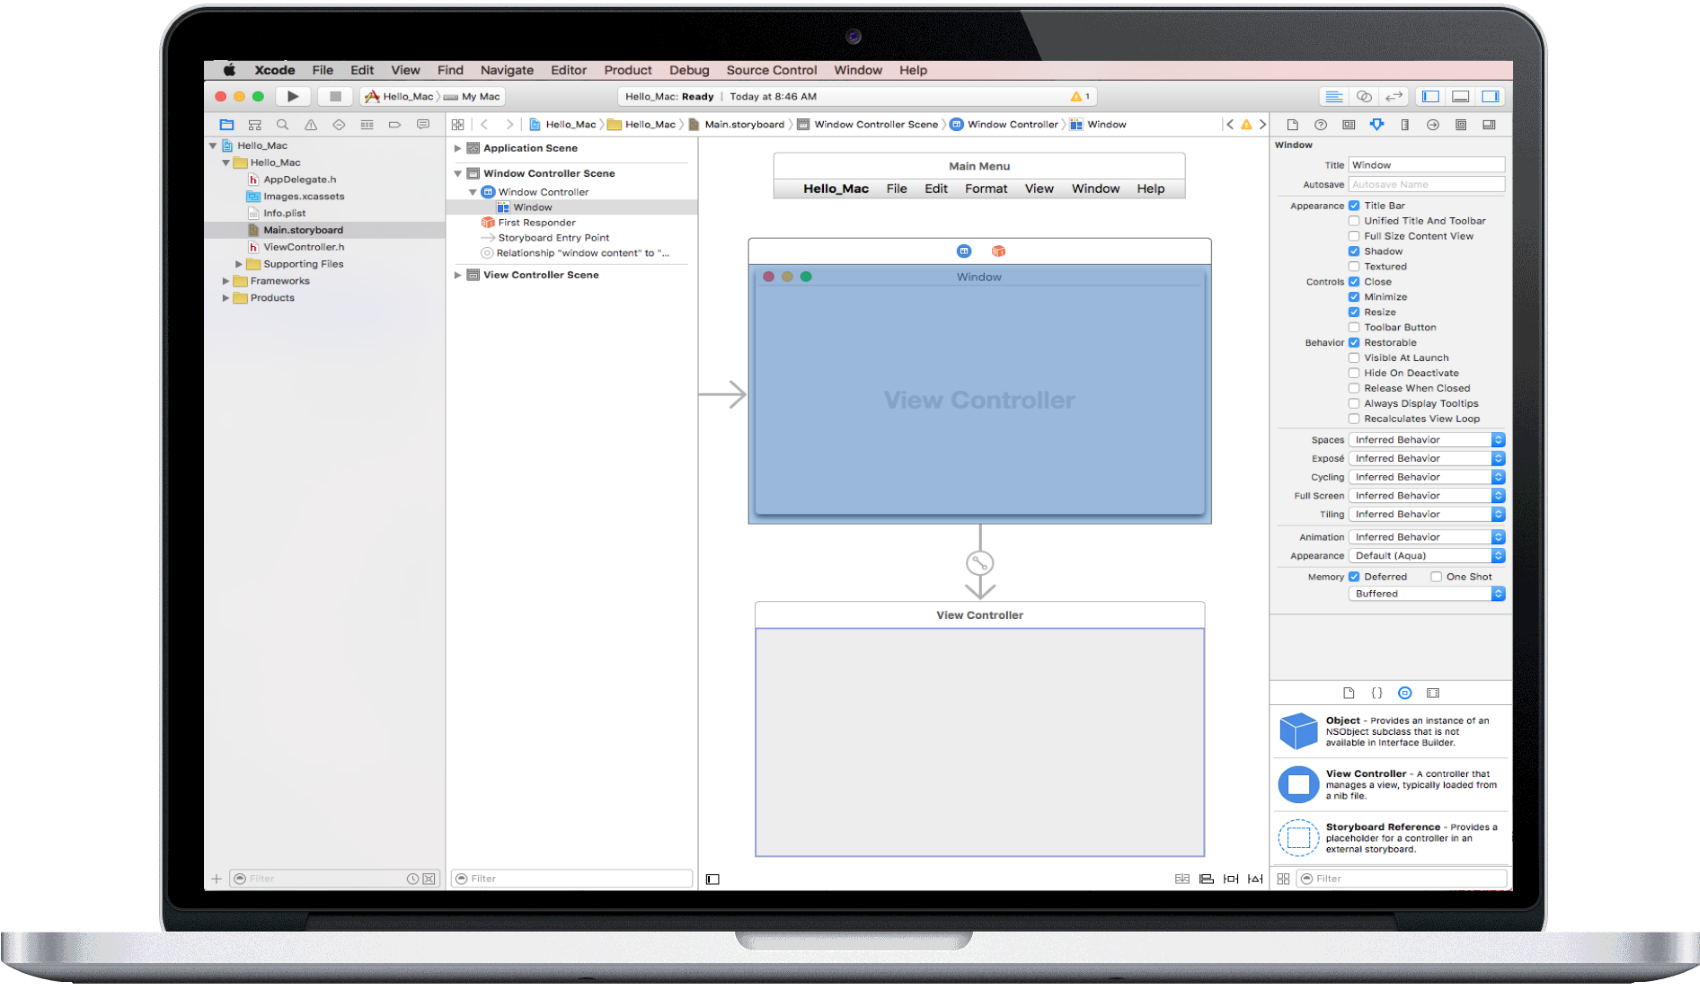Image resolution: width=1700 pixels, height=1000 pixels.
Task: Hide the Navigator left panel
Action: (1431, 97)
